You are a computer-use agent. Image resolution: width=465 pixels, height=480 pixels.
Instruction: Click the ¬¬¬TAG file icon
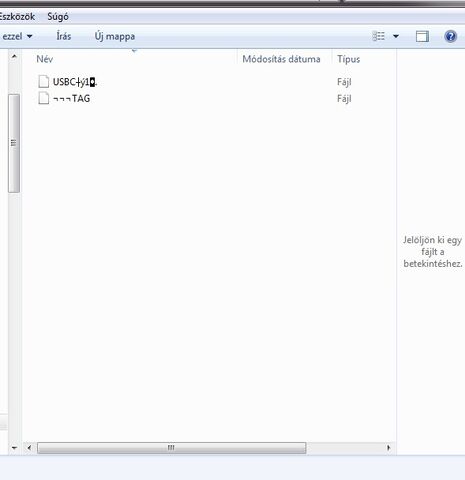[44, 98]
